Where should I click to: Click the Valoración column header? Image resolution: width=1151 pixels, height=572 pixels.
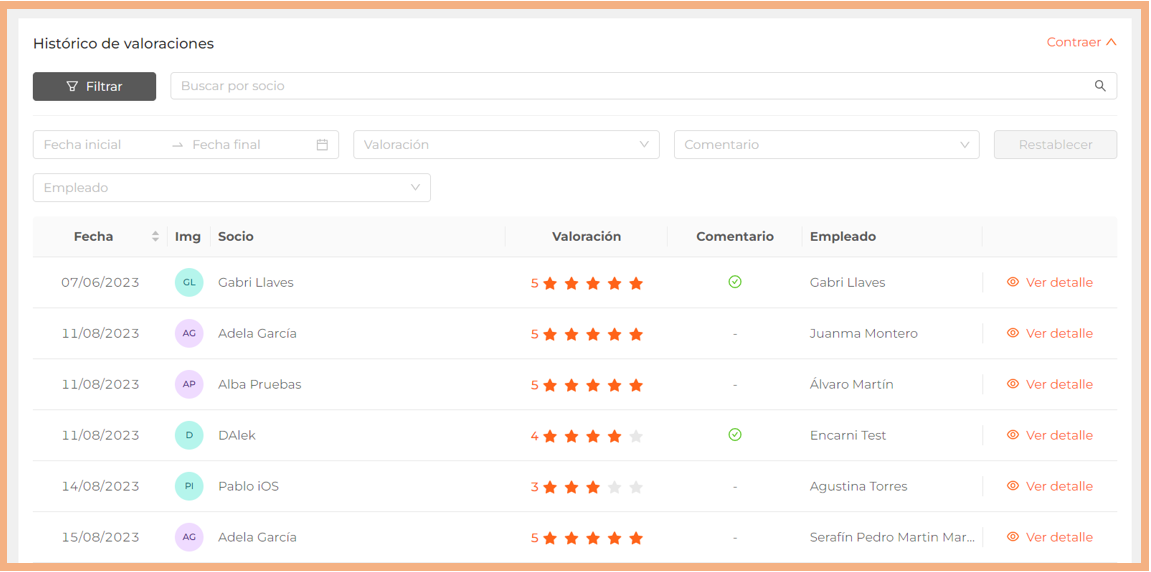[587, 236]
